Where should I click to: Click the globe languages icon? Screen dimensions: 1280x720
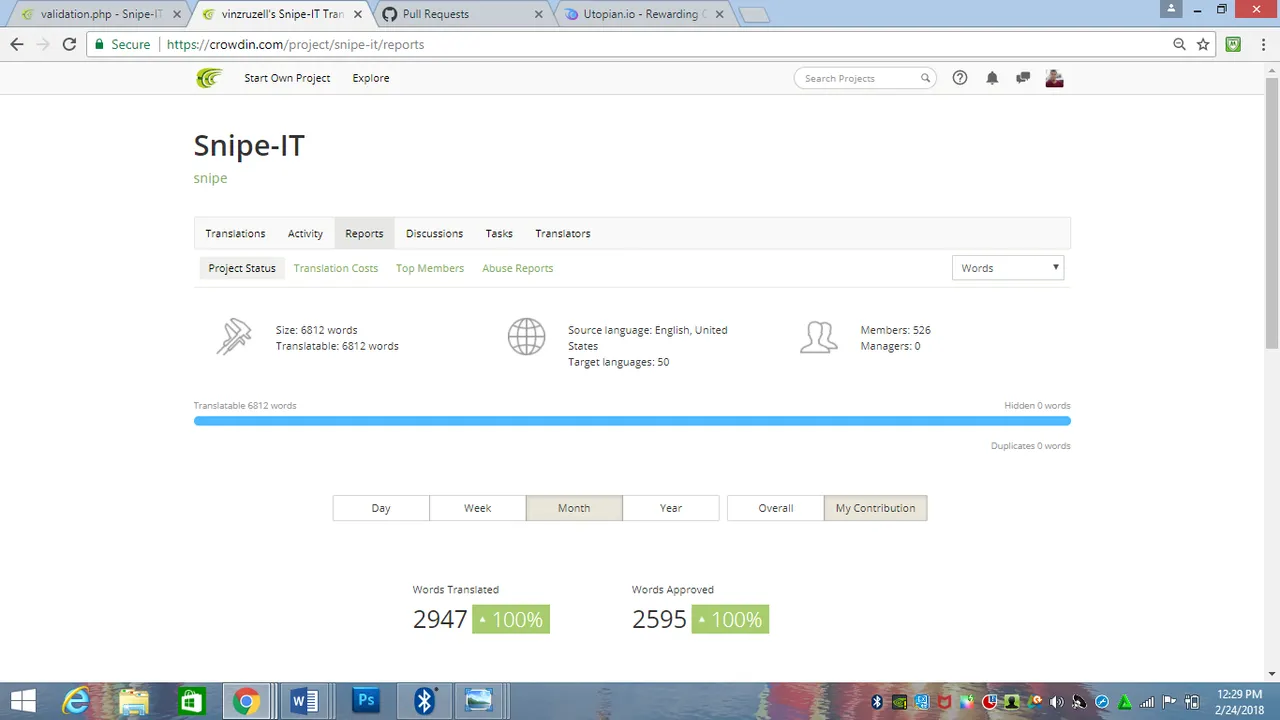click(526, 337)
